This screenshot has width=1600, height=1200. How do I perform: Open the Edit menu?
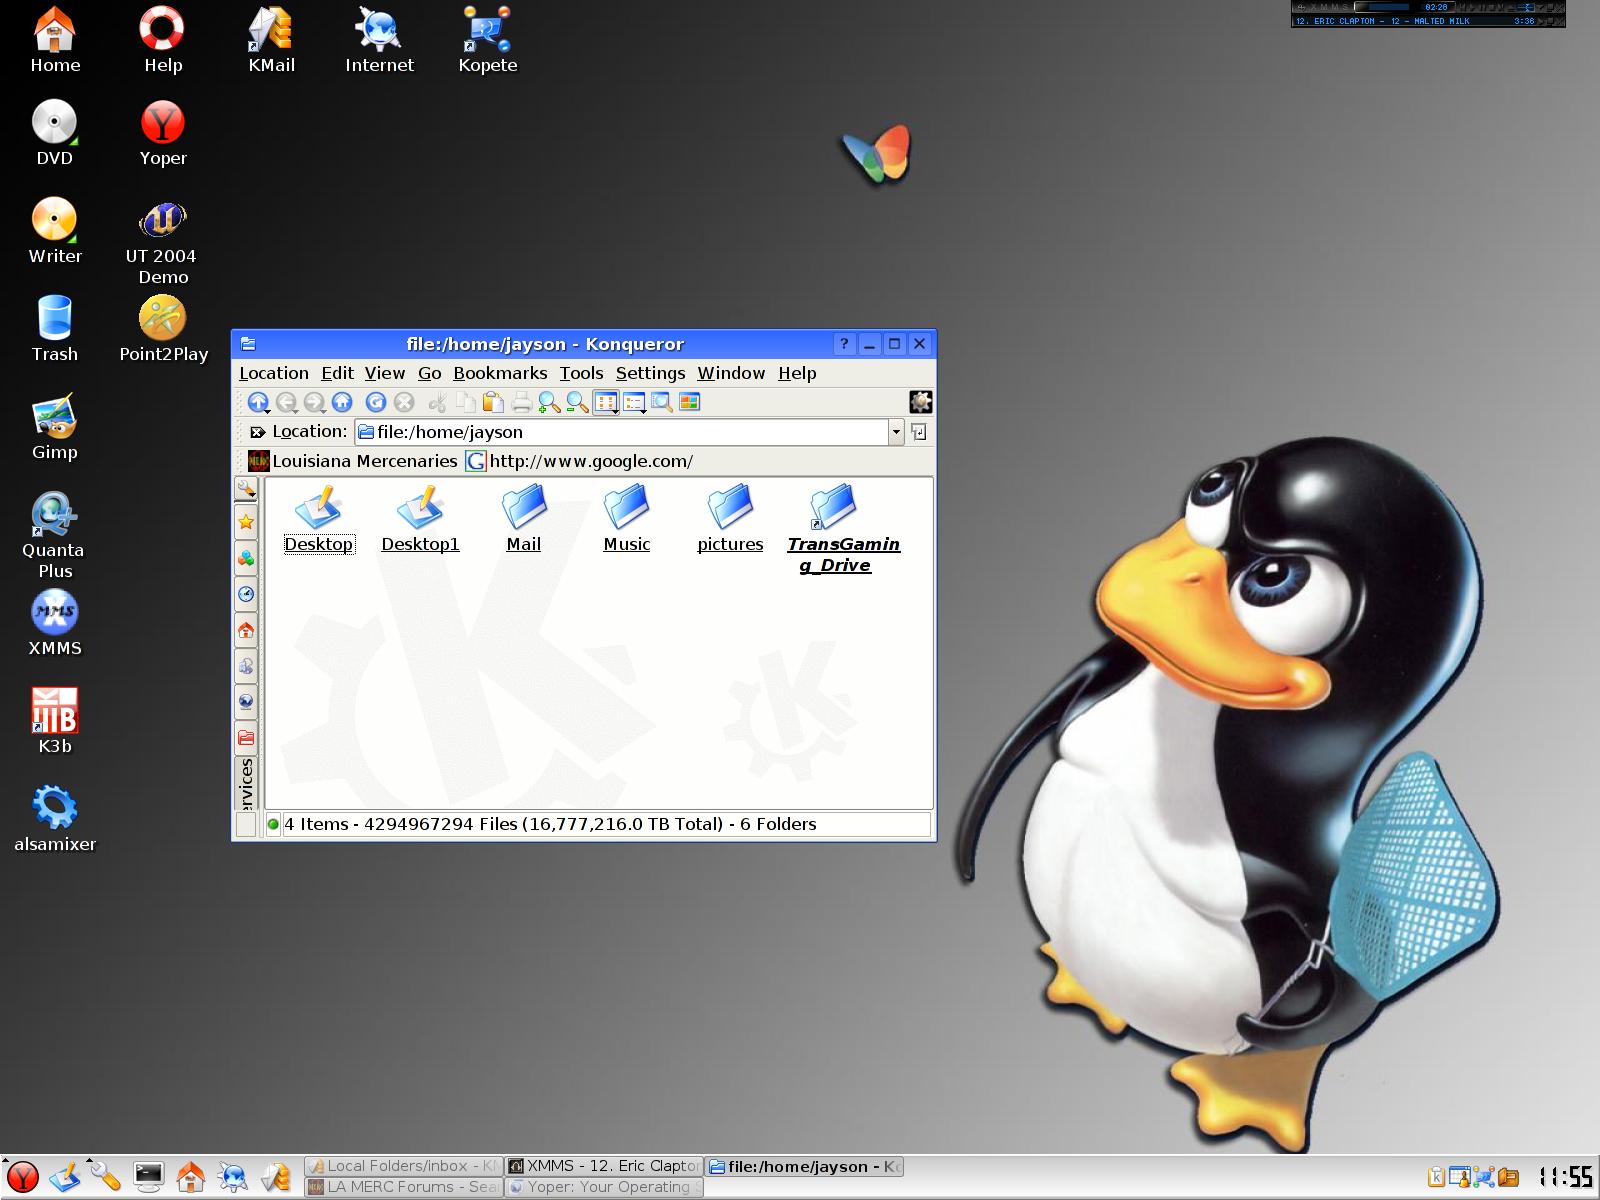(337, 373)
